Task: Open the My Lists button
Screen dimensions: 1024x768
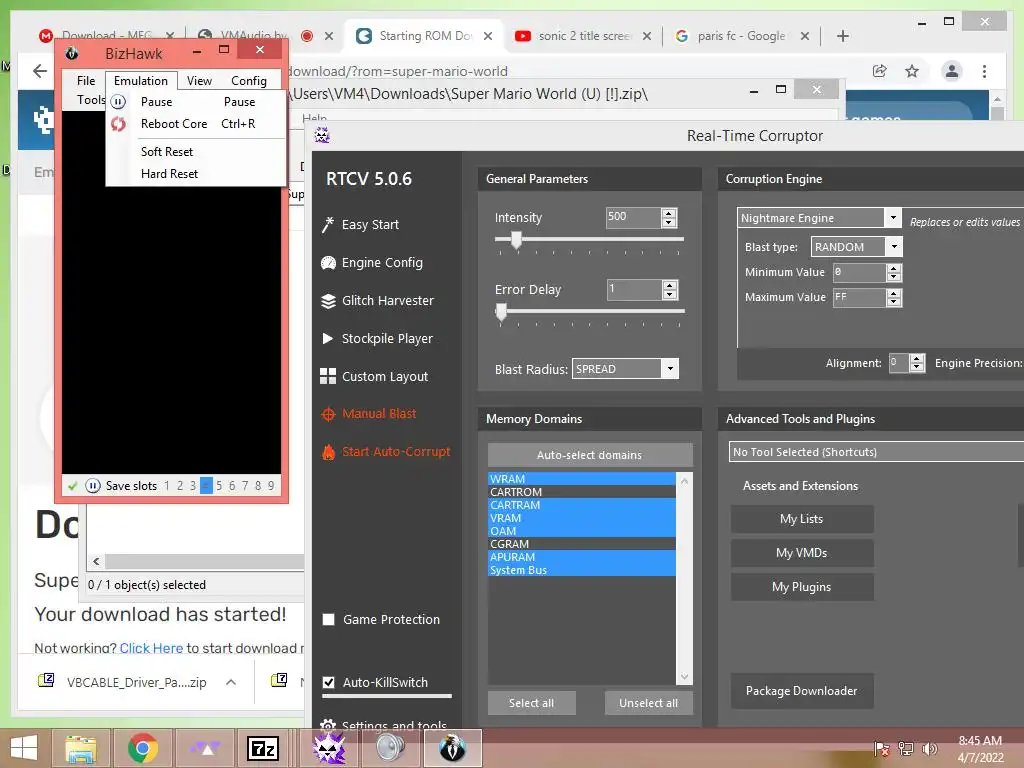Action: 802,519
